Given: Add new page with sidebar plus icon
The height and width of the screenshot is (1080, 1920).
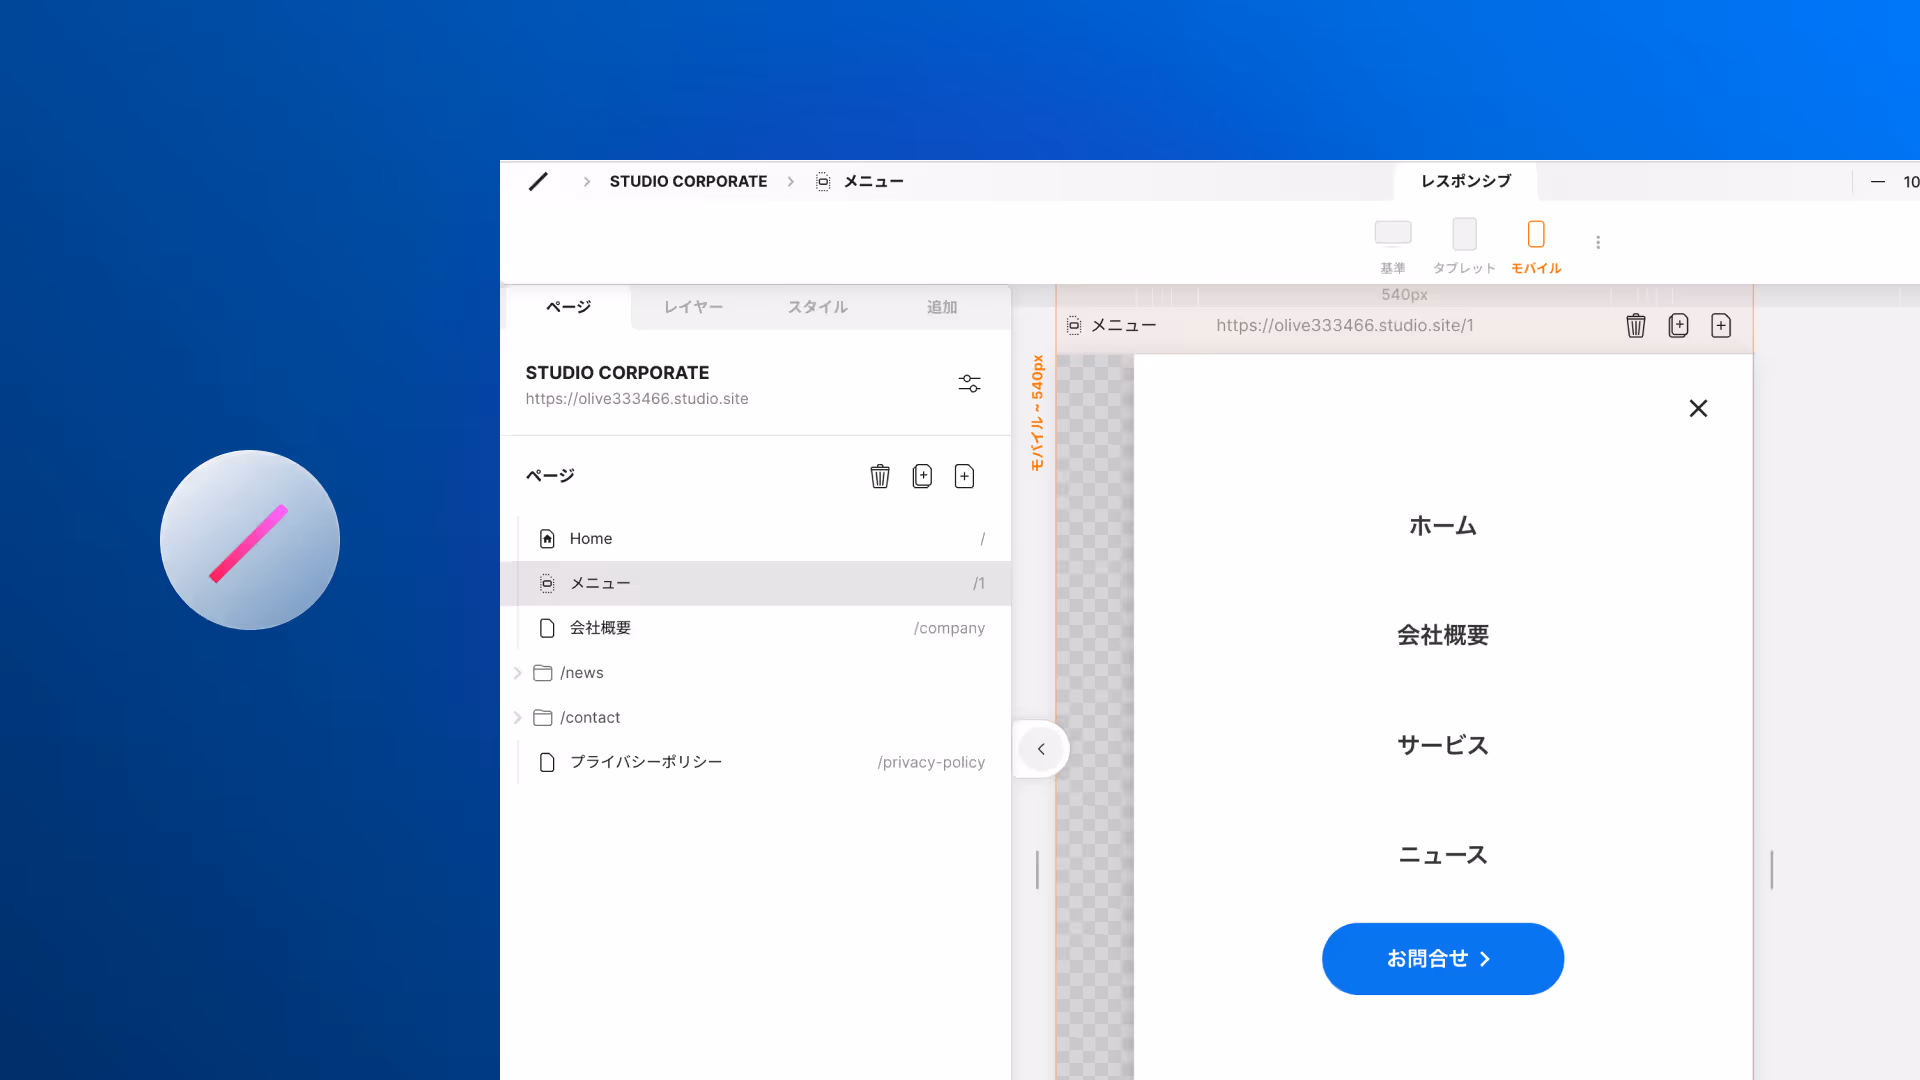Looking at the screenshot, I should coord(964,476).
